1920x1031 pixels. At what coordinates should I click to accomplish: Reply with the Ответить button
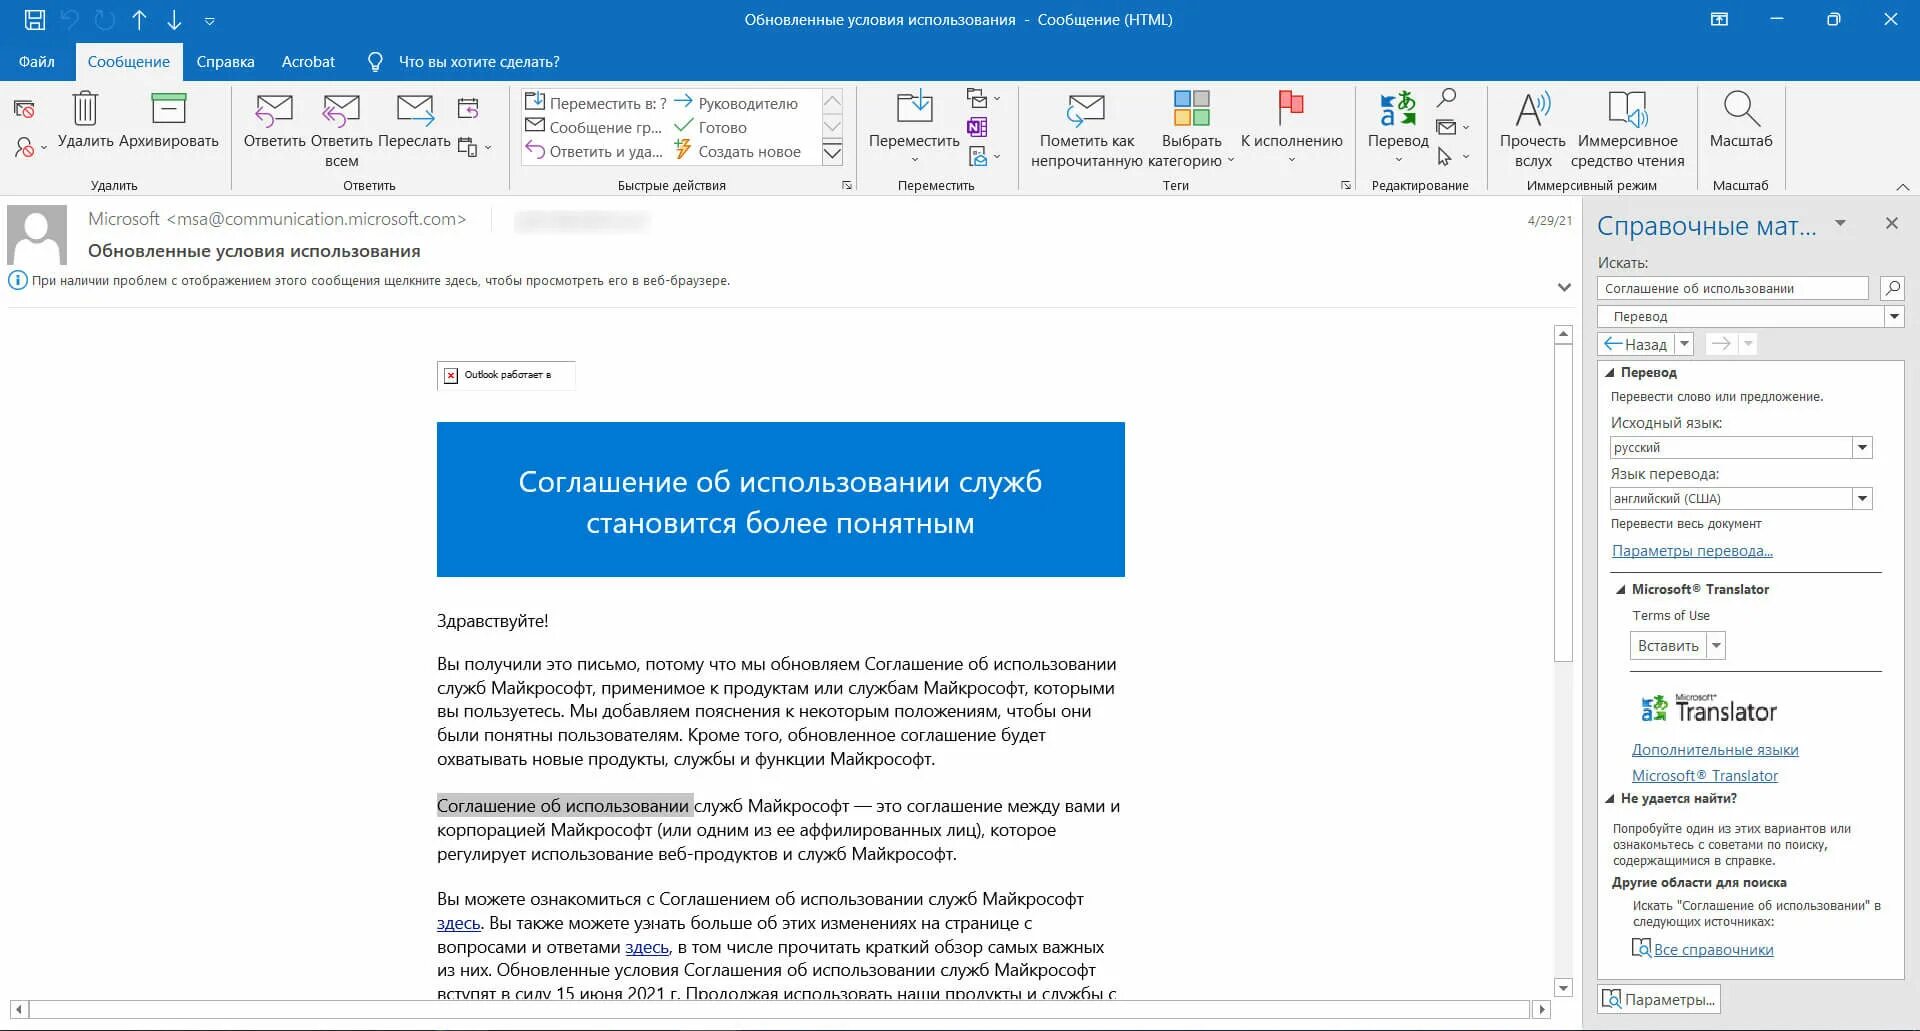[x=274, y=122]
